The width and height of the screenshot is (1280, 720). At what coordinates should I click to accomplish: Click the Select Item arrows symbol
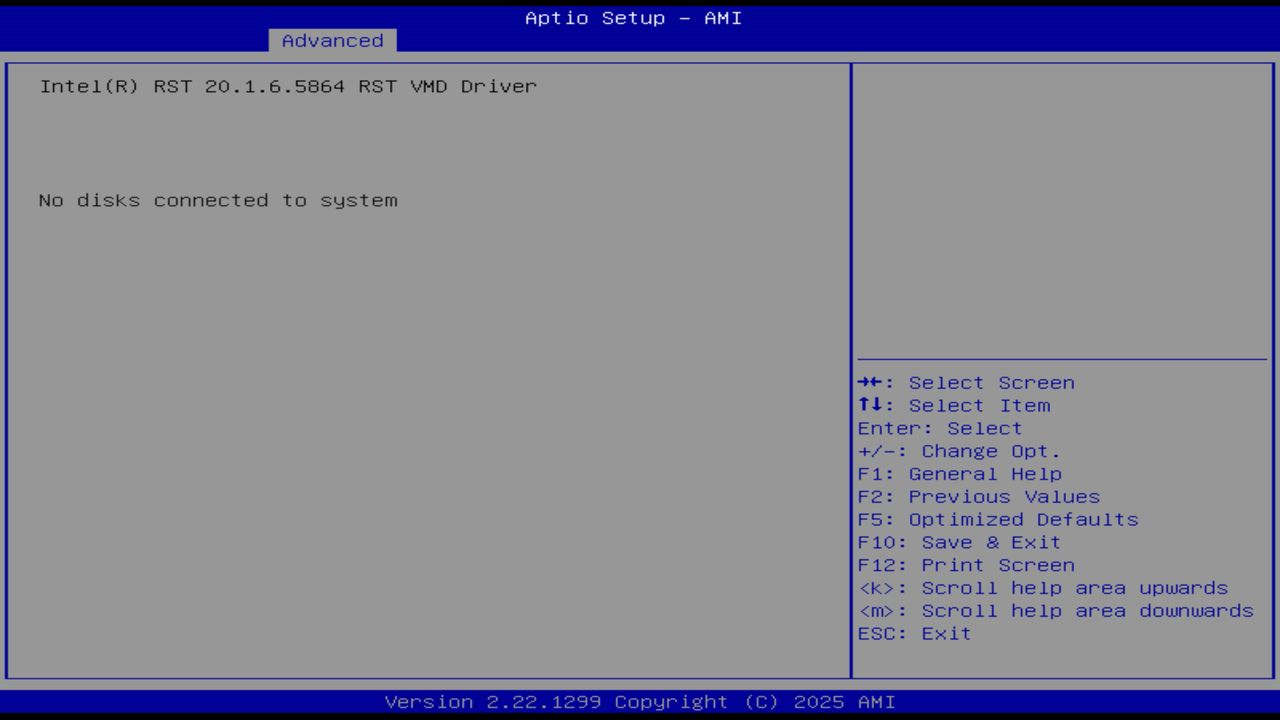(x=873, y=405)
